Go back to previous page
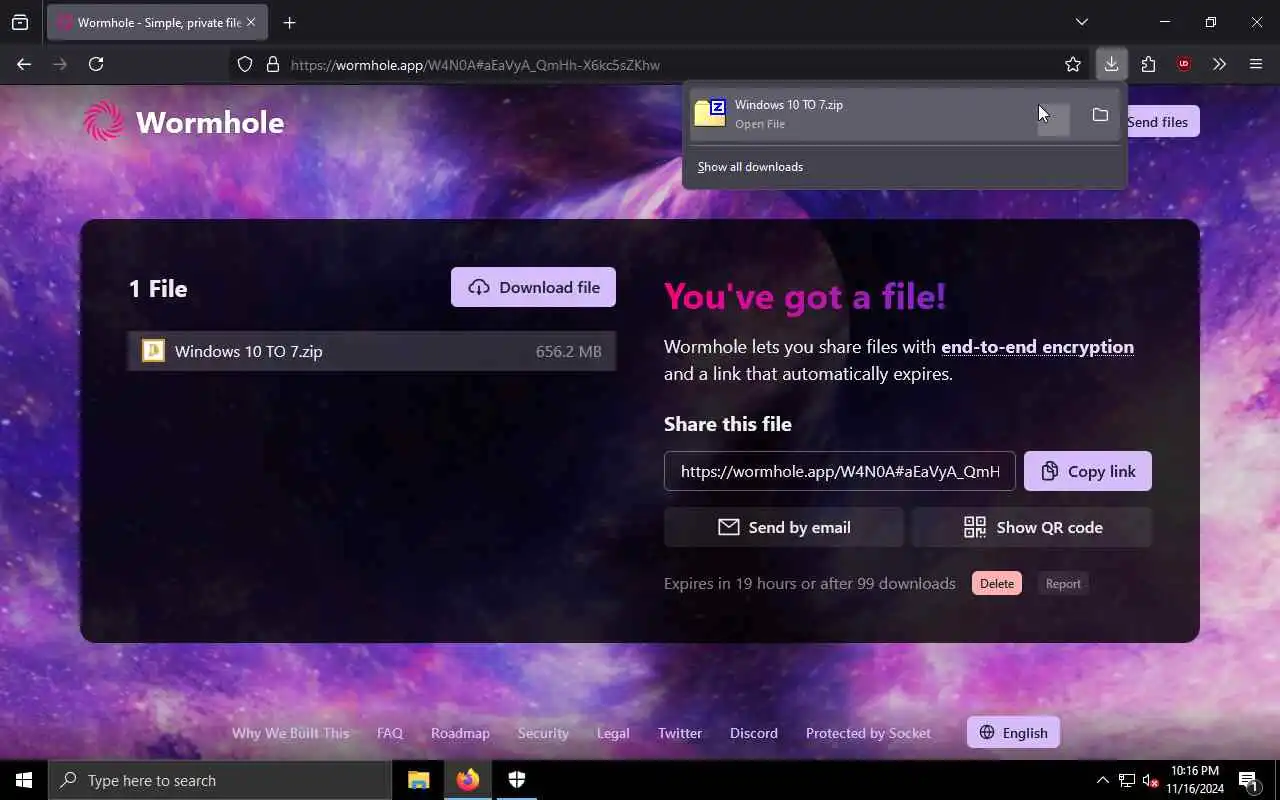This screenshot has width=1280, height=800. click(x=24, y=64)
